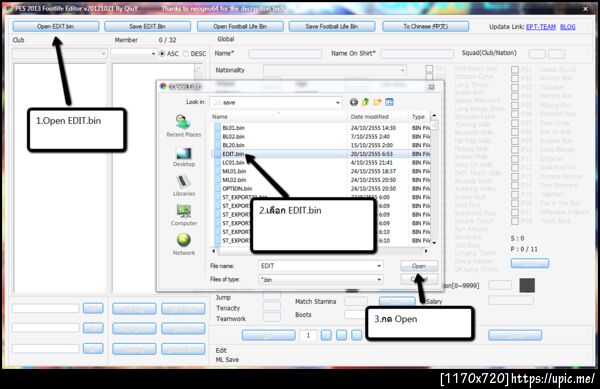This screenshot has height=389, width=600.
Task: Expand the Files of type dropdown
Action: (x=379, y=280)
